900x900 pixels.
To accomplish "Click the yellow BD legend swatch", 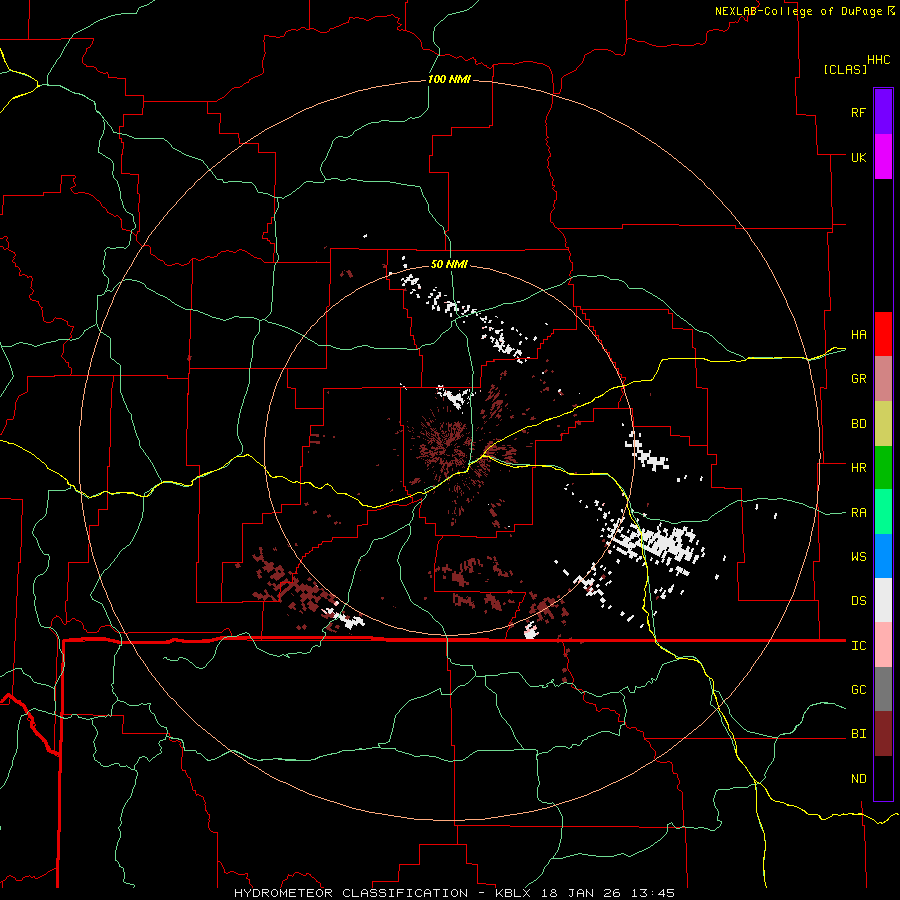I will 883,423.
